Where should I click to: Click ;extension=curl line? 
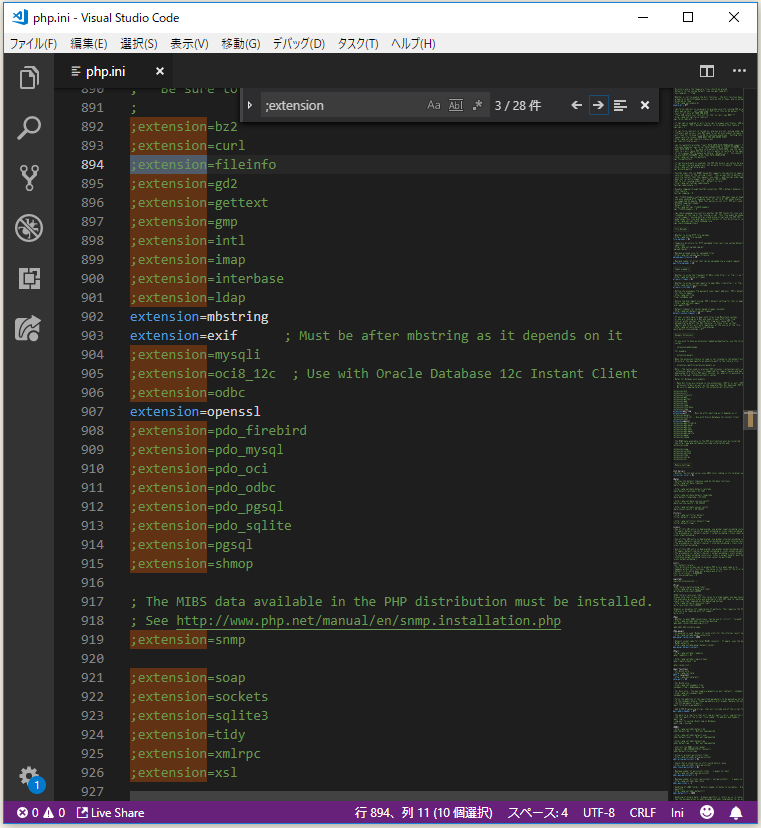click(187, 145)
